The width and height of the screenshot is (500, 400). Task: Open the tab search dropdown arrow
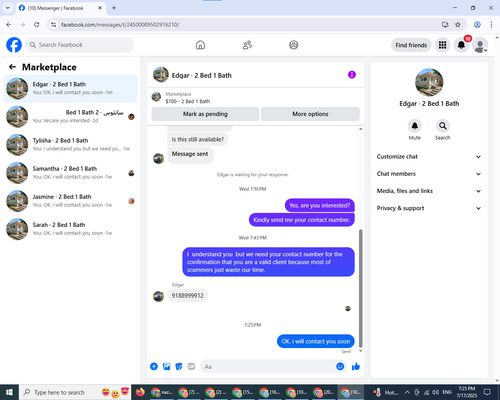8,8
